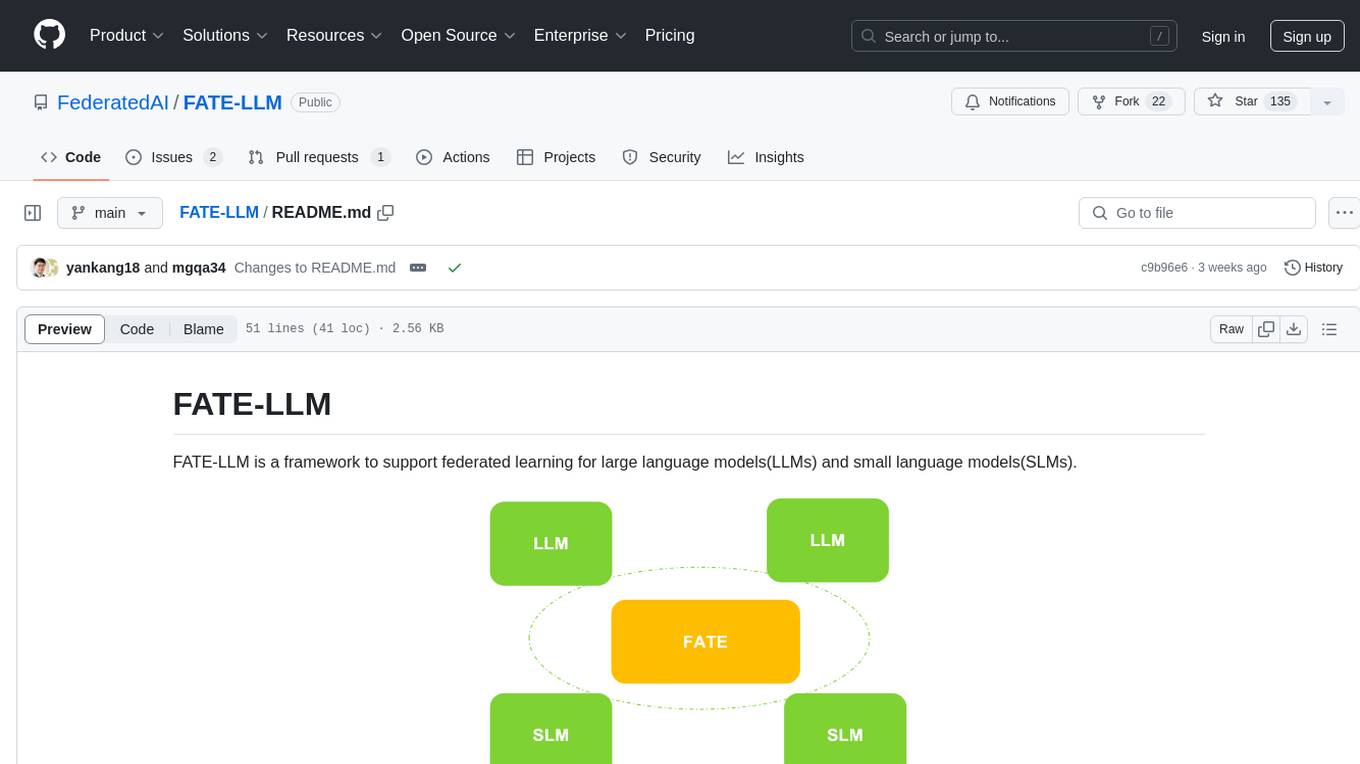Select the Blame view

(204, 329)
